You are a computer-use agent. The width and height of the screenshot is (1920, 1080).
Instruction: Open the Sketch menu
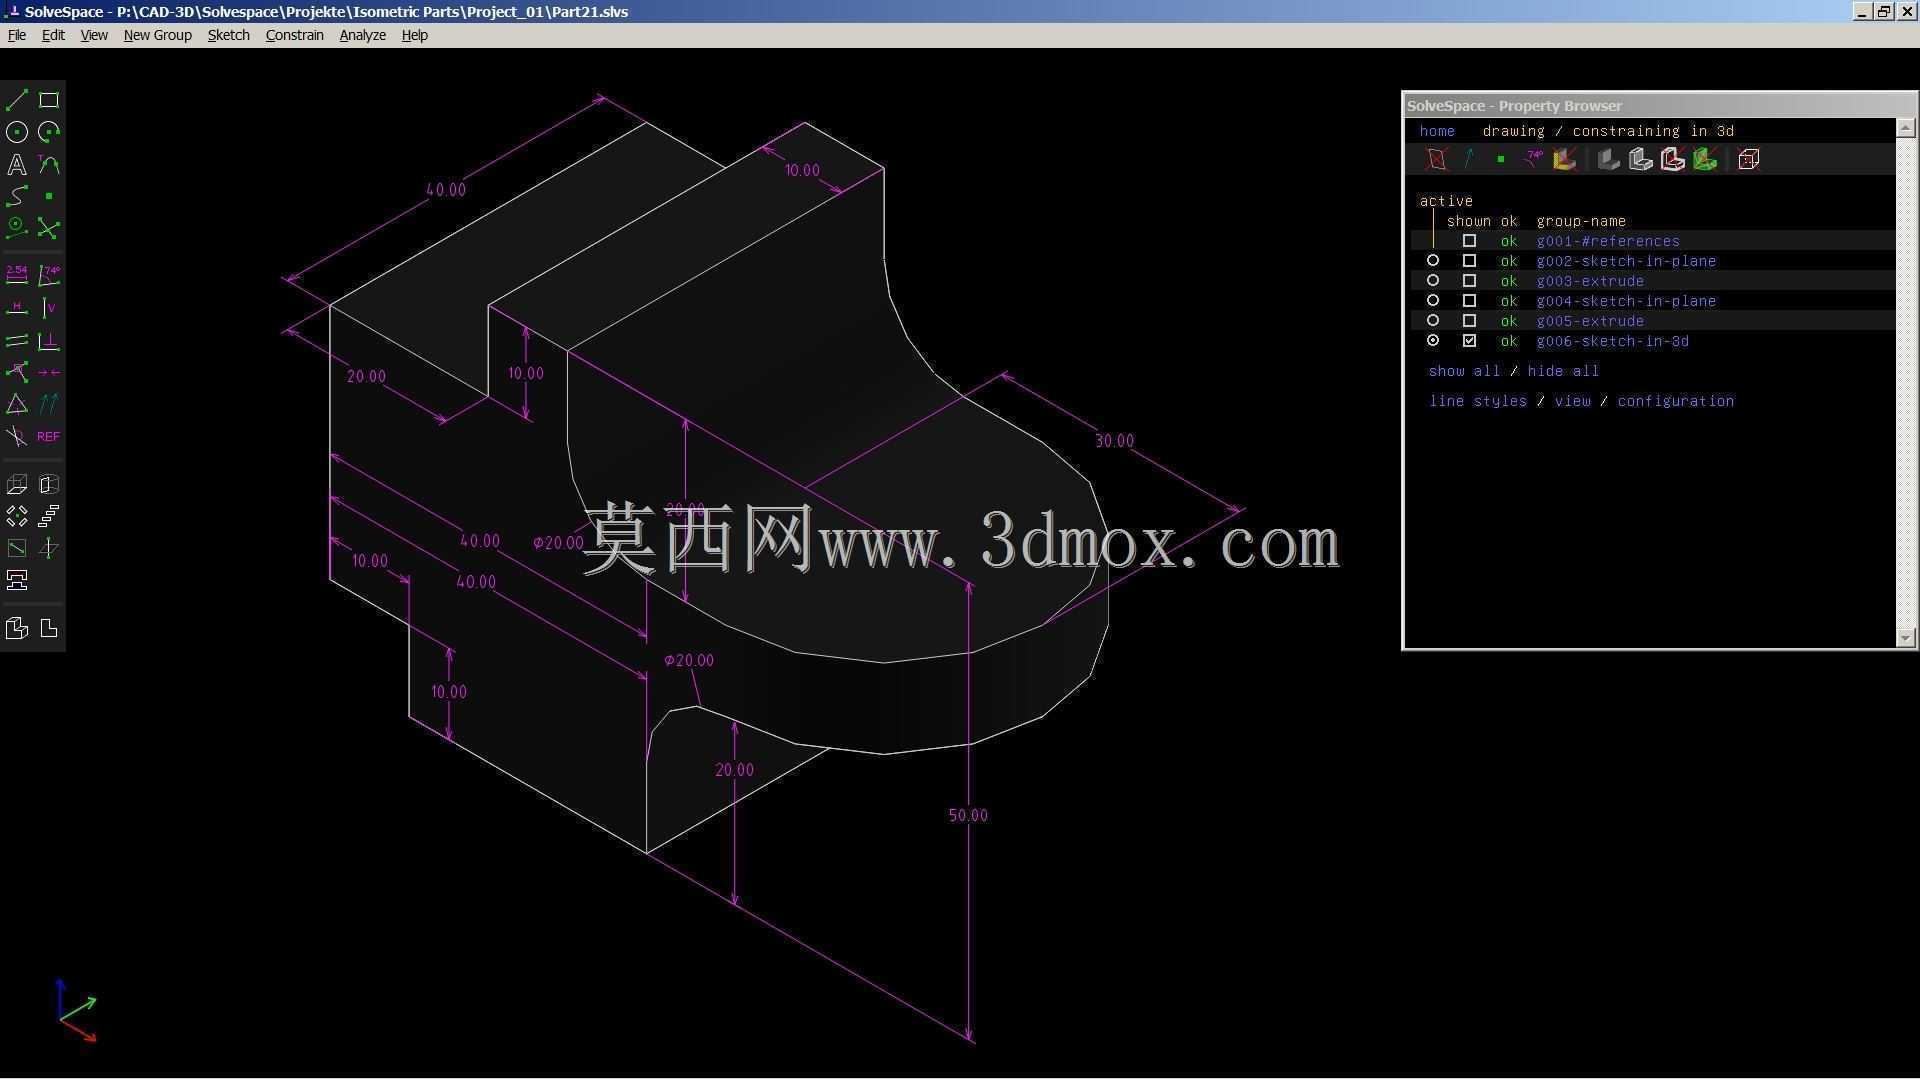(228, 35)
